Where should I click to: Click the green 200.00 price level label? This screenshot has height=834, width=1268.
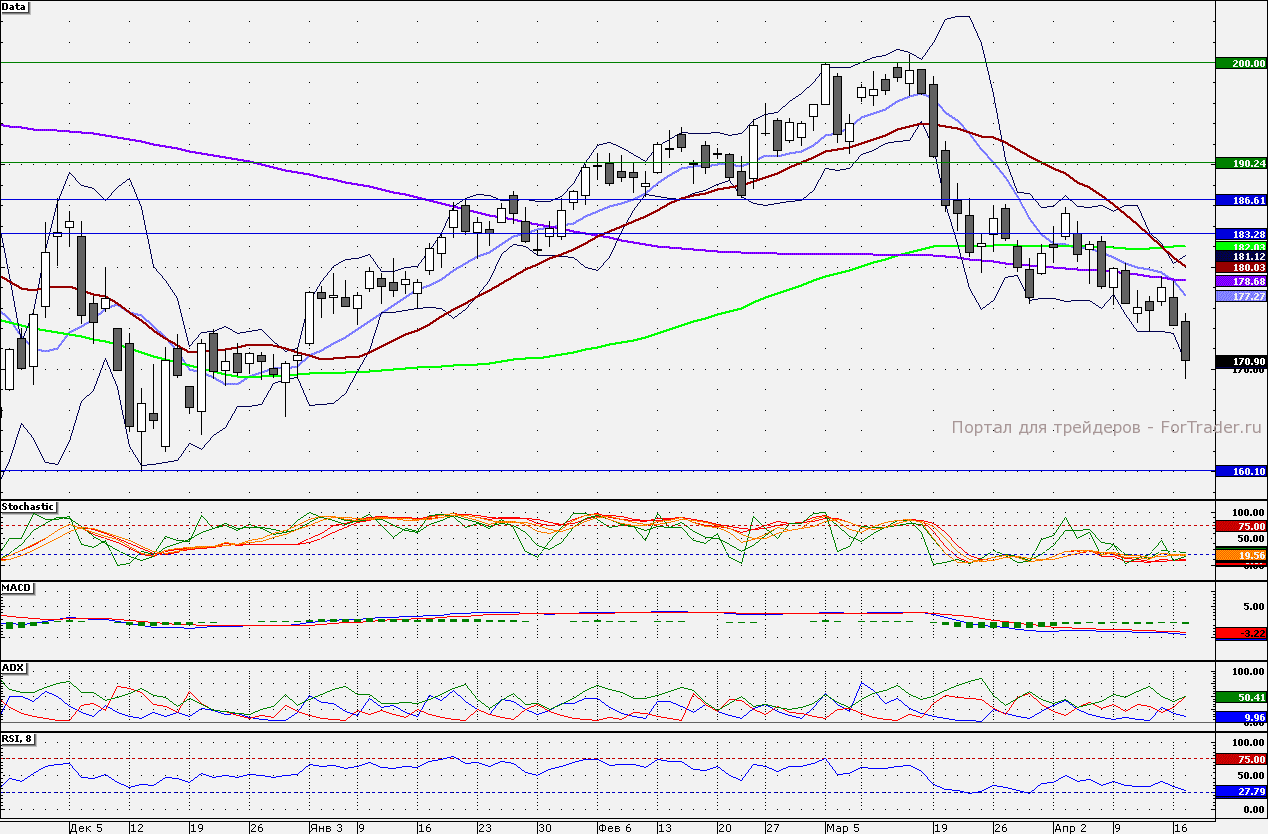1241,63
